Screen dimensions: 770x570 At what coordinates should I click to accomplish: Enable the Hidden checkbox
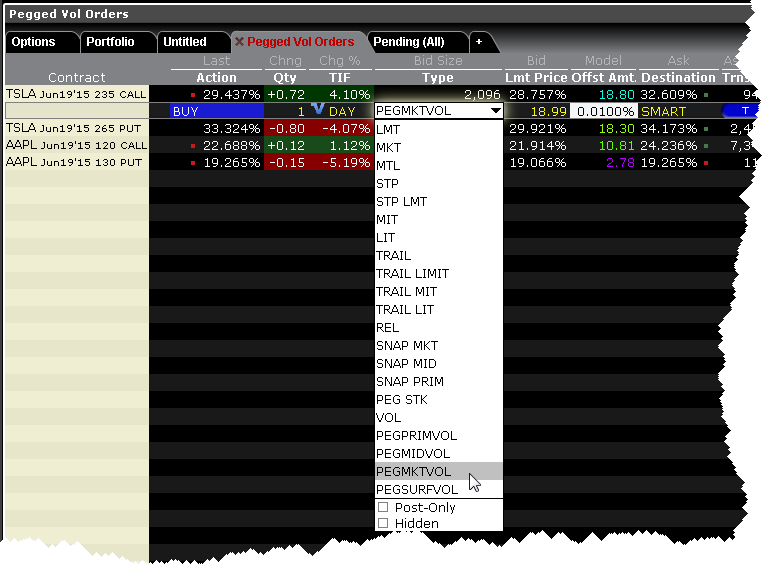[383, 523]
